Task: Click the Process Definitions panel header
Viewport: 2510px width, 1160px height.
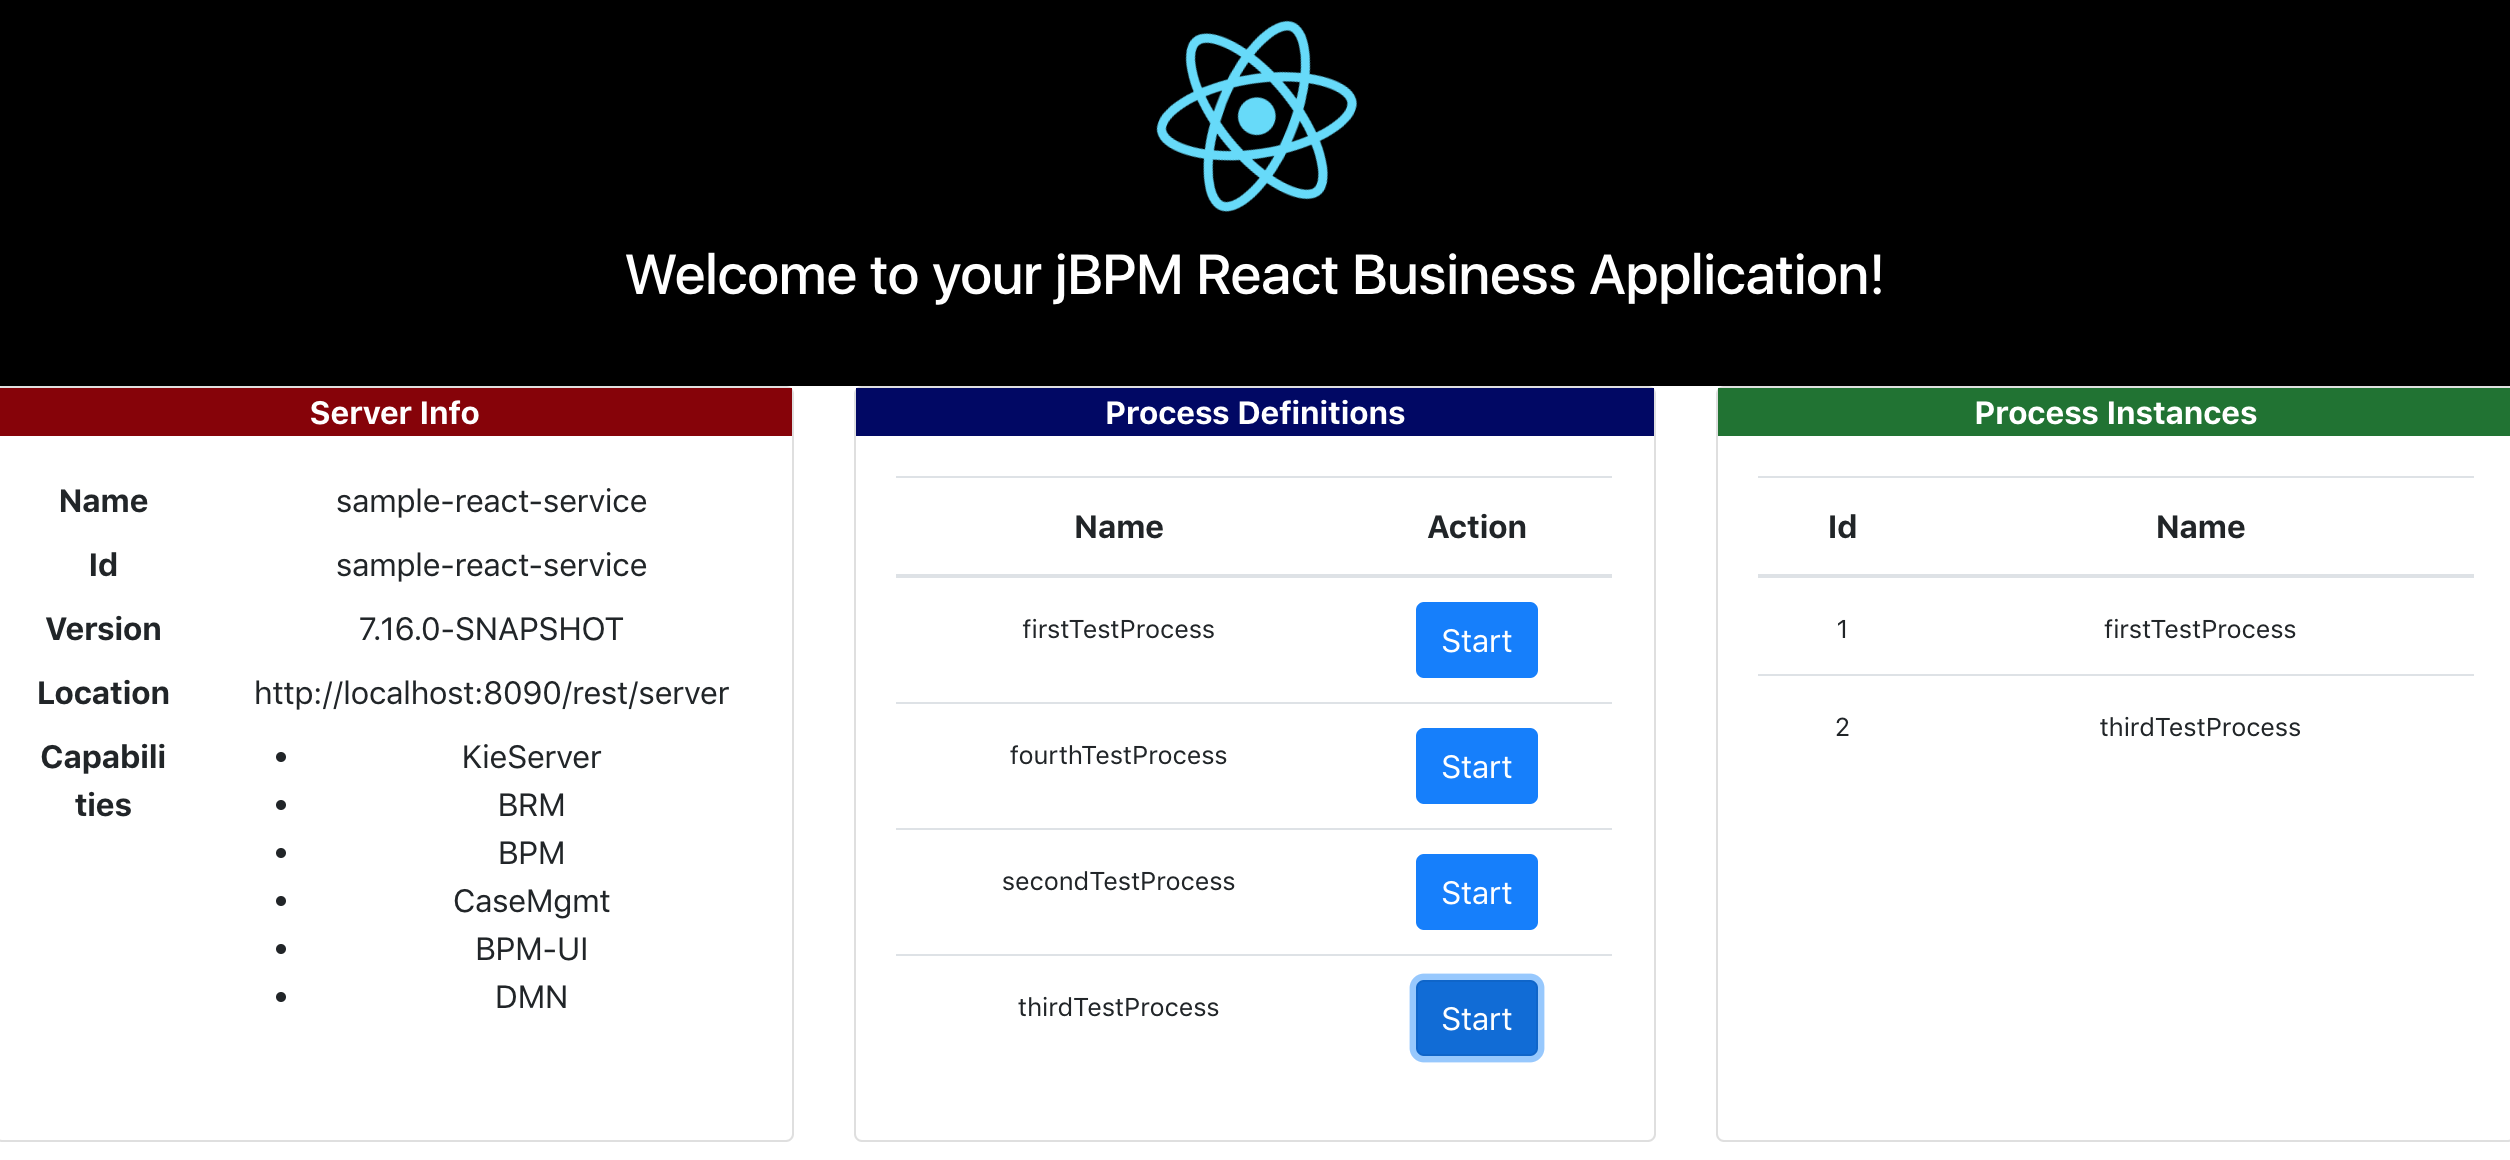Action: tap(1254, 412)
